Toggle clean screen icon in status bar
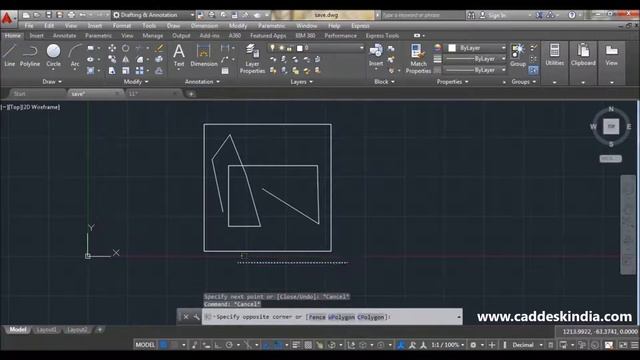640x360 pixels. point(623,345)
